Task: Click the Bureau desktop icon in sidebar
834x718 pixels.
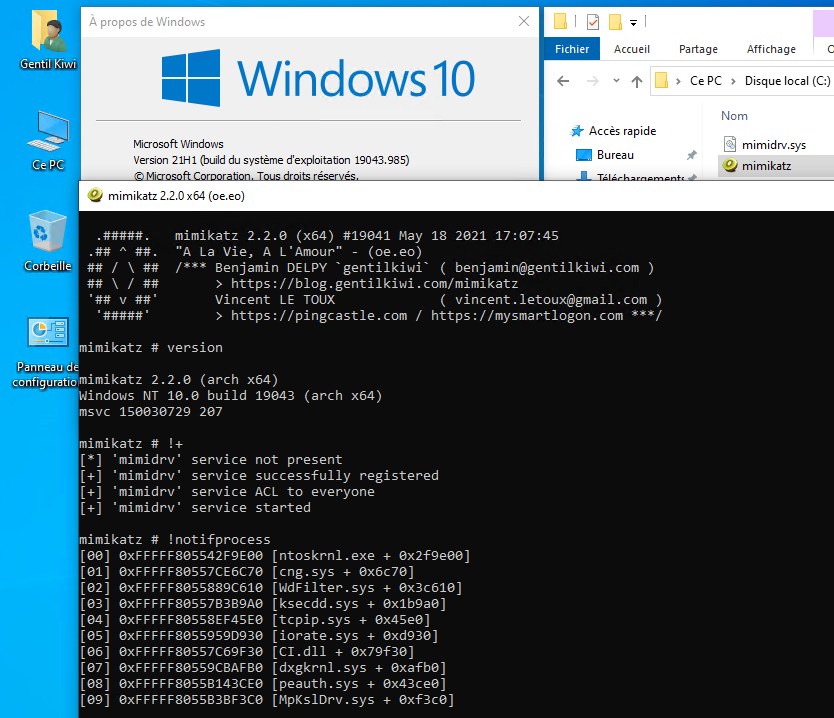Action: 584,155
